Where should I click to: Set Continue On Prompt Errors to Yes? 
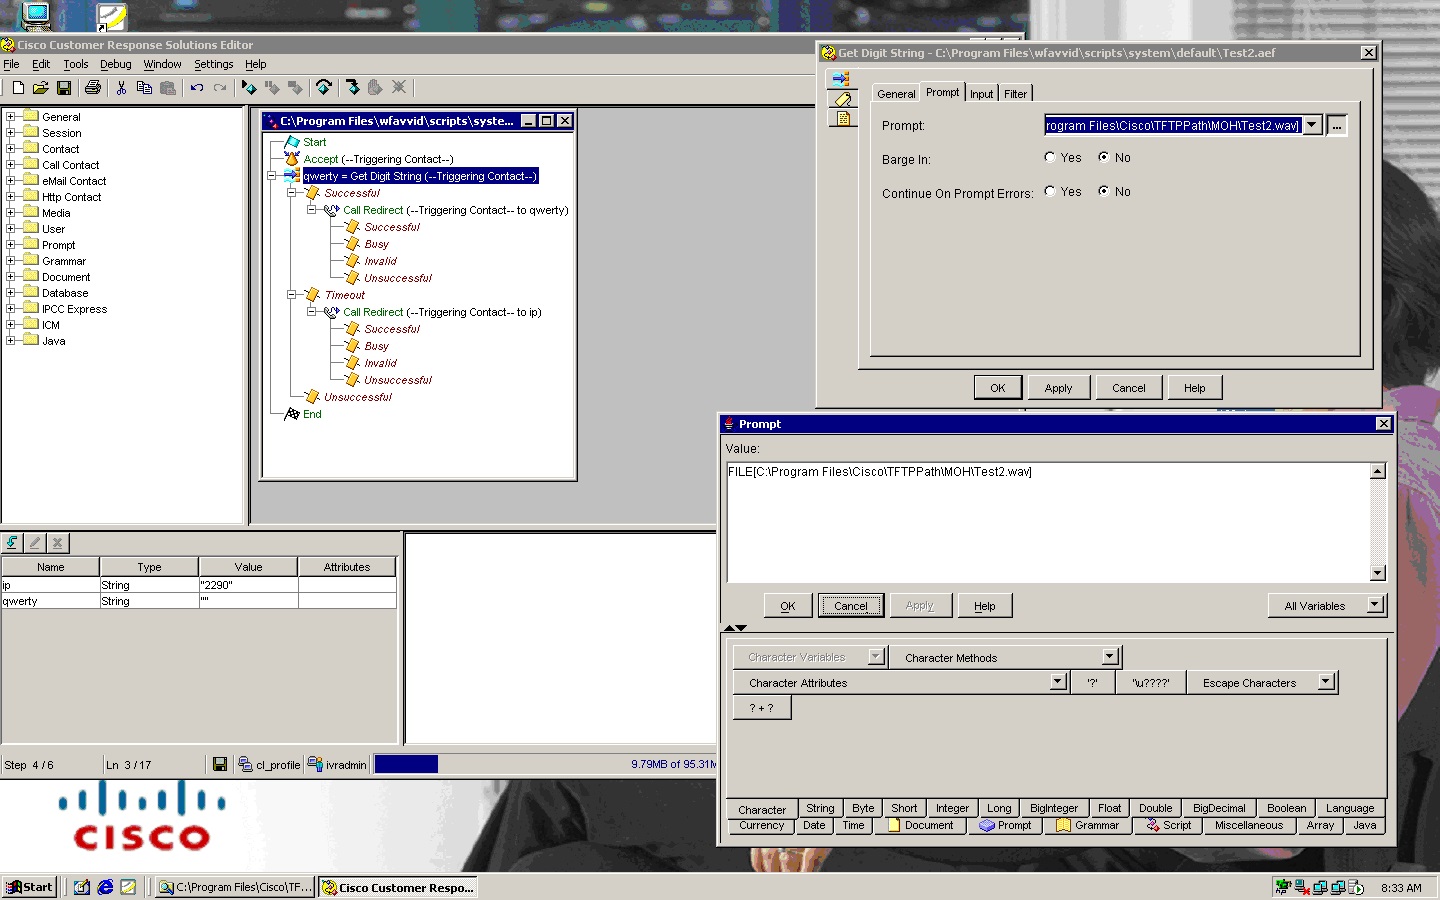1050,191
